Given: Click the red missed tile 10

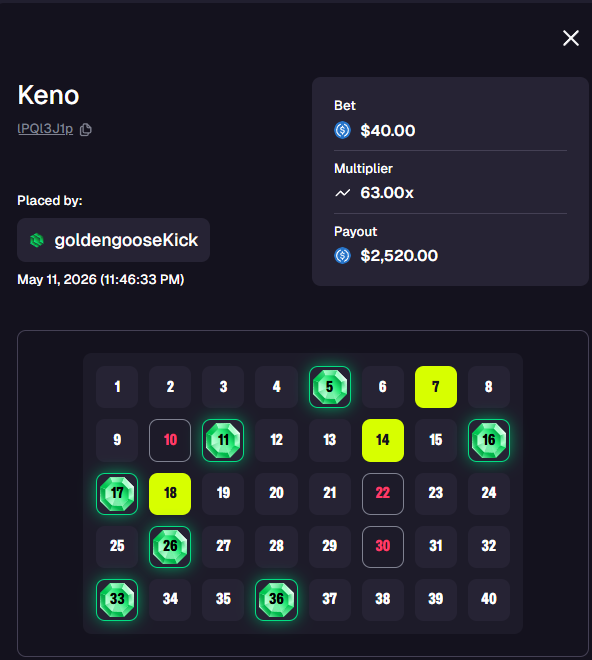Looking at the screenshot, I should coord(170,440).
